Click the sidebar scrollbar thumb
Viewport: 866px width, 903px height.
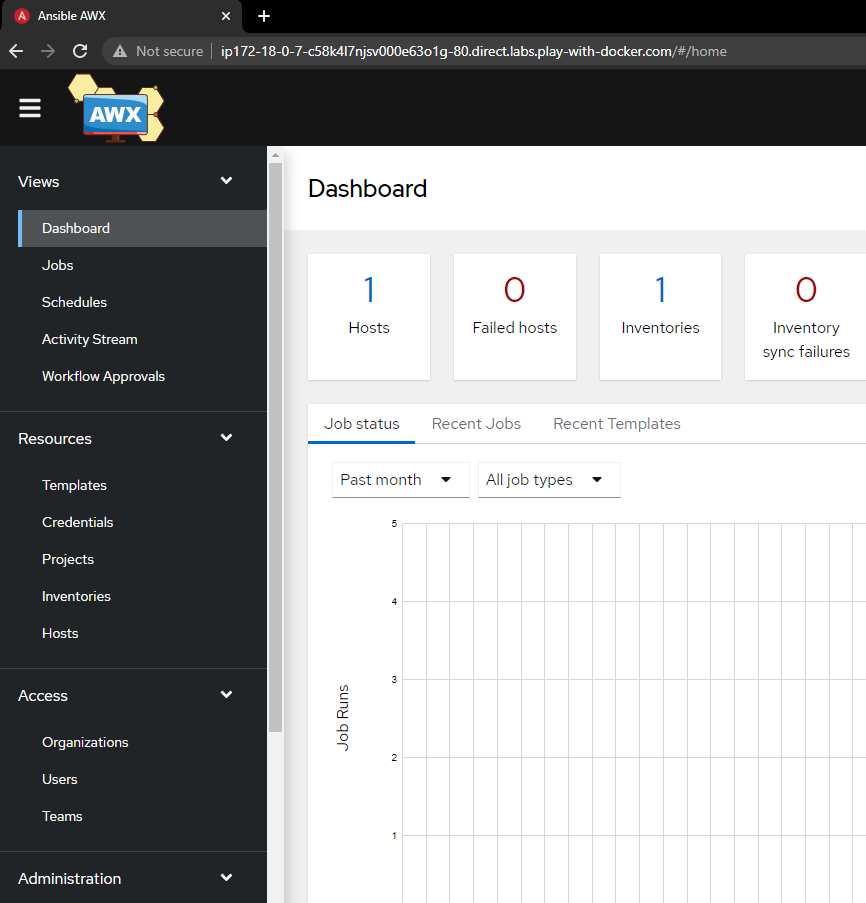(x=275, y=447)
